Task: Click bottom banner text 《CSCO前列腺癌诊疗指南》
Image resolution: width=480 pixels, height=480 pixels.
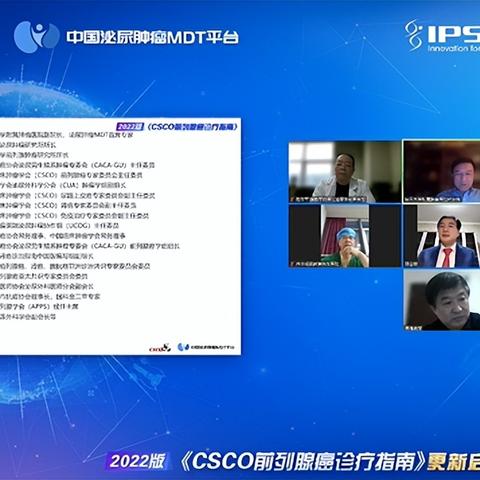Action: (303, 462)
